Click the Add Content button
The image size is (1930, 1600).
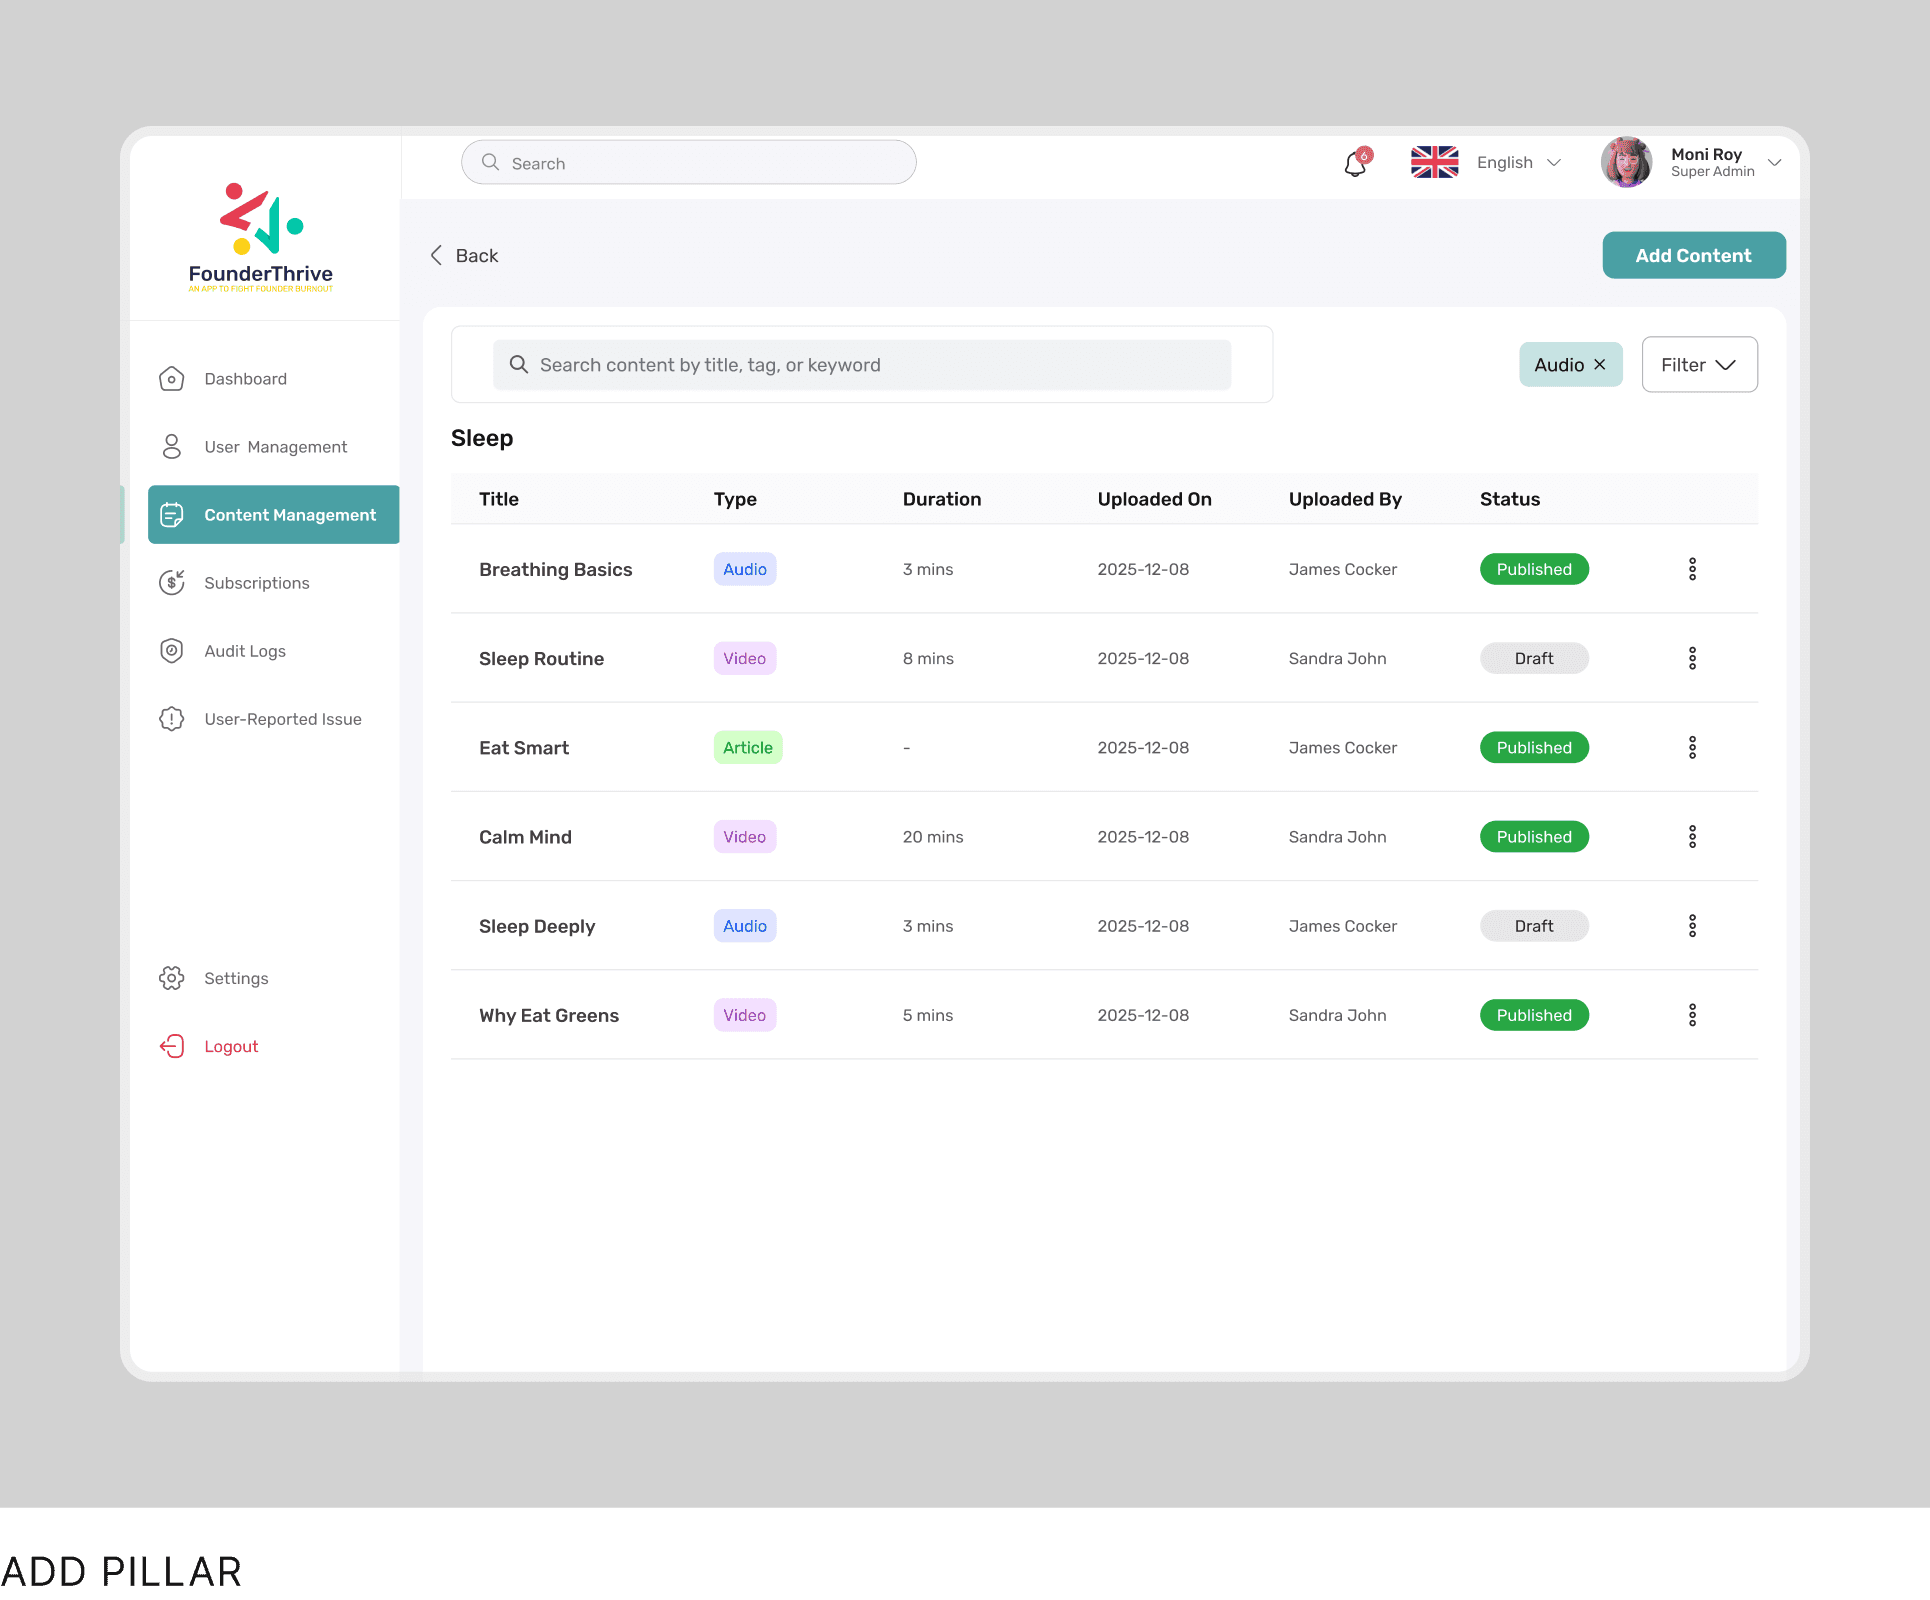pyautogui.click(x=1693, y=256)
